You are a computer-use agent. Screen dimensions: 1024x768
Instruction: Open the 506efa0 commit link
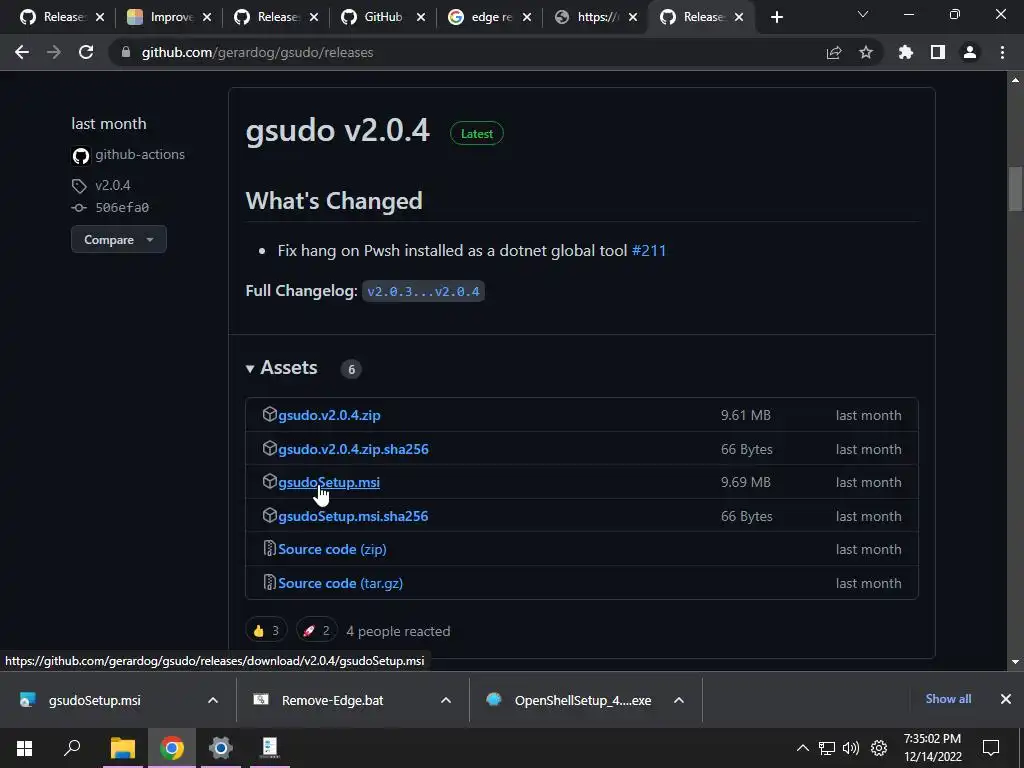[122, 208]
